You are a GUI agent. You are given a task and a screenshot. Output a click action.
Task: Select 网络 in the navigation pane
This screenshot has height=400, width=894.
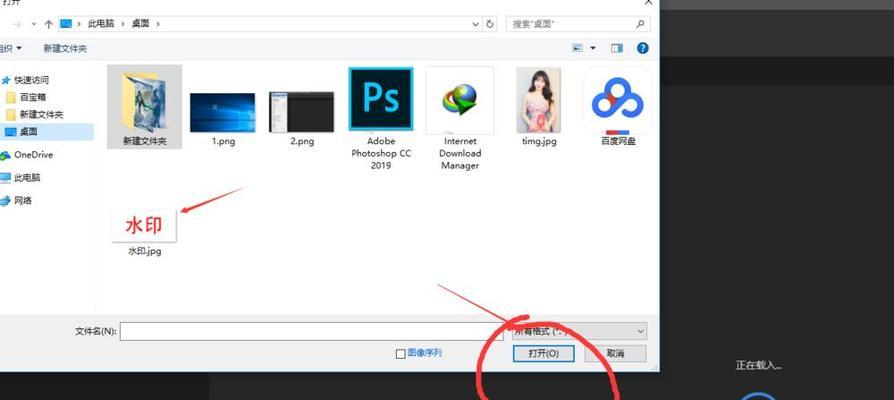tap(23, 201)
